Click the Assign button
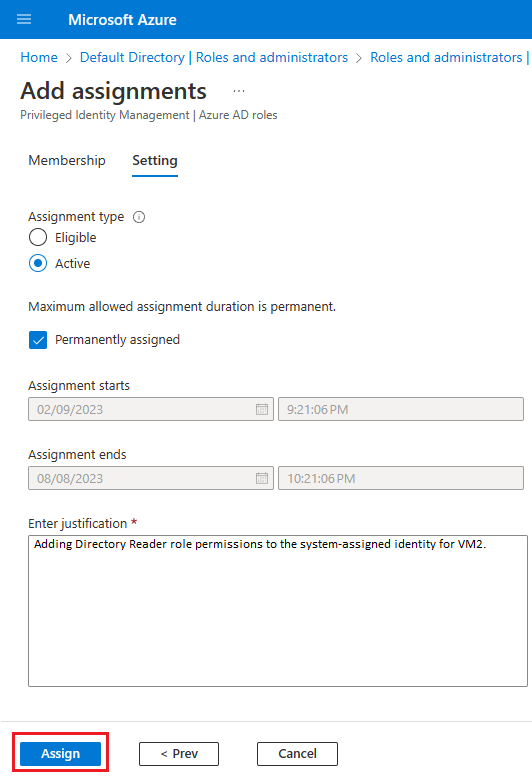 pyautogui.click(x=60, y=754)
